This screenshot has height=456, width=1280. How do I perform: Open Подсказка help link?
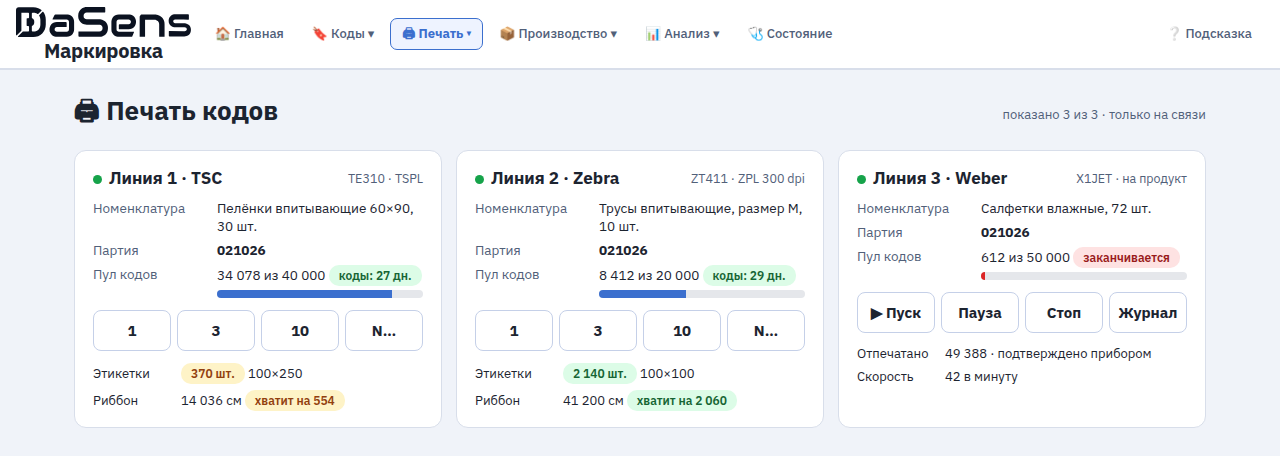click(x=1210, y=34)
